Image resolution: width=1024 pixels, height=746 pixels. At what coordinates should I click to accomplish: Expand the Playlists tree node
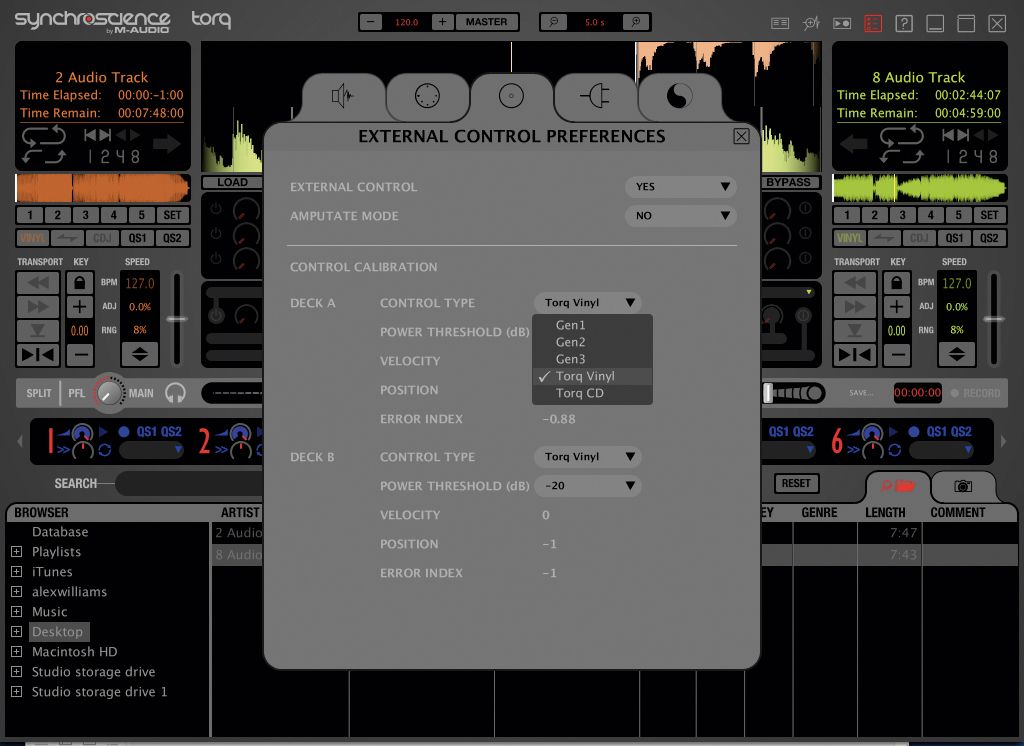tap(17, 552)
